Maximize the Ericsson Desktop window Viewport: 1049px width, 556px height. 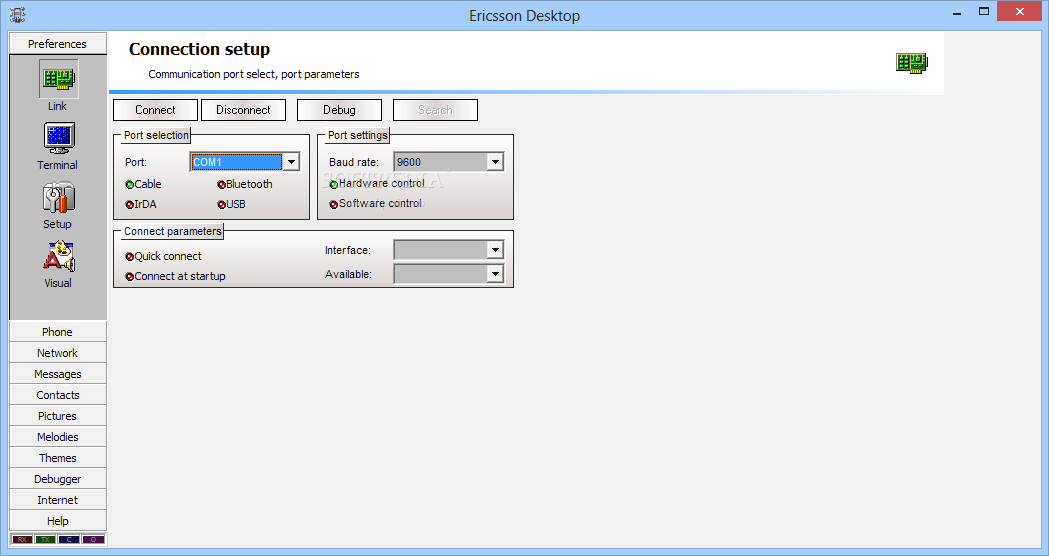coord(984,11)
